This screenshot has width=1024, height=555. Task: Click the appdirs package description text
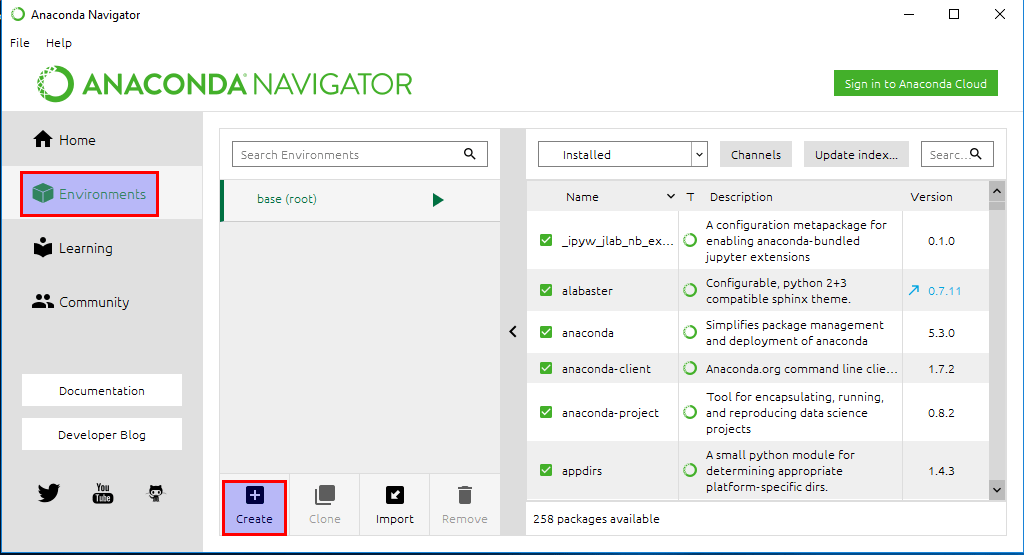(x=780, y=471)
